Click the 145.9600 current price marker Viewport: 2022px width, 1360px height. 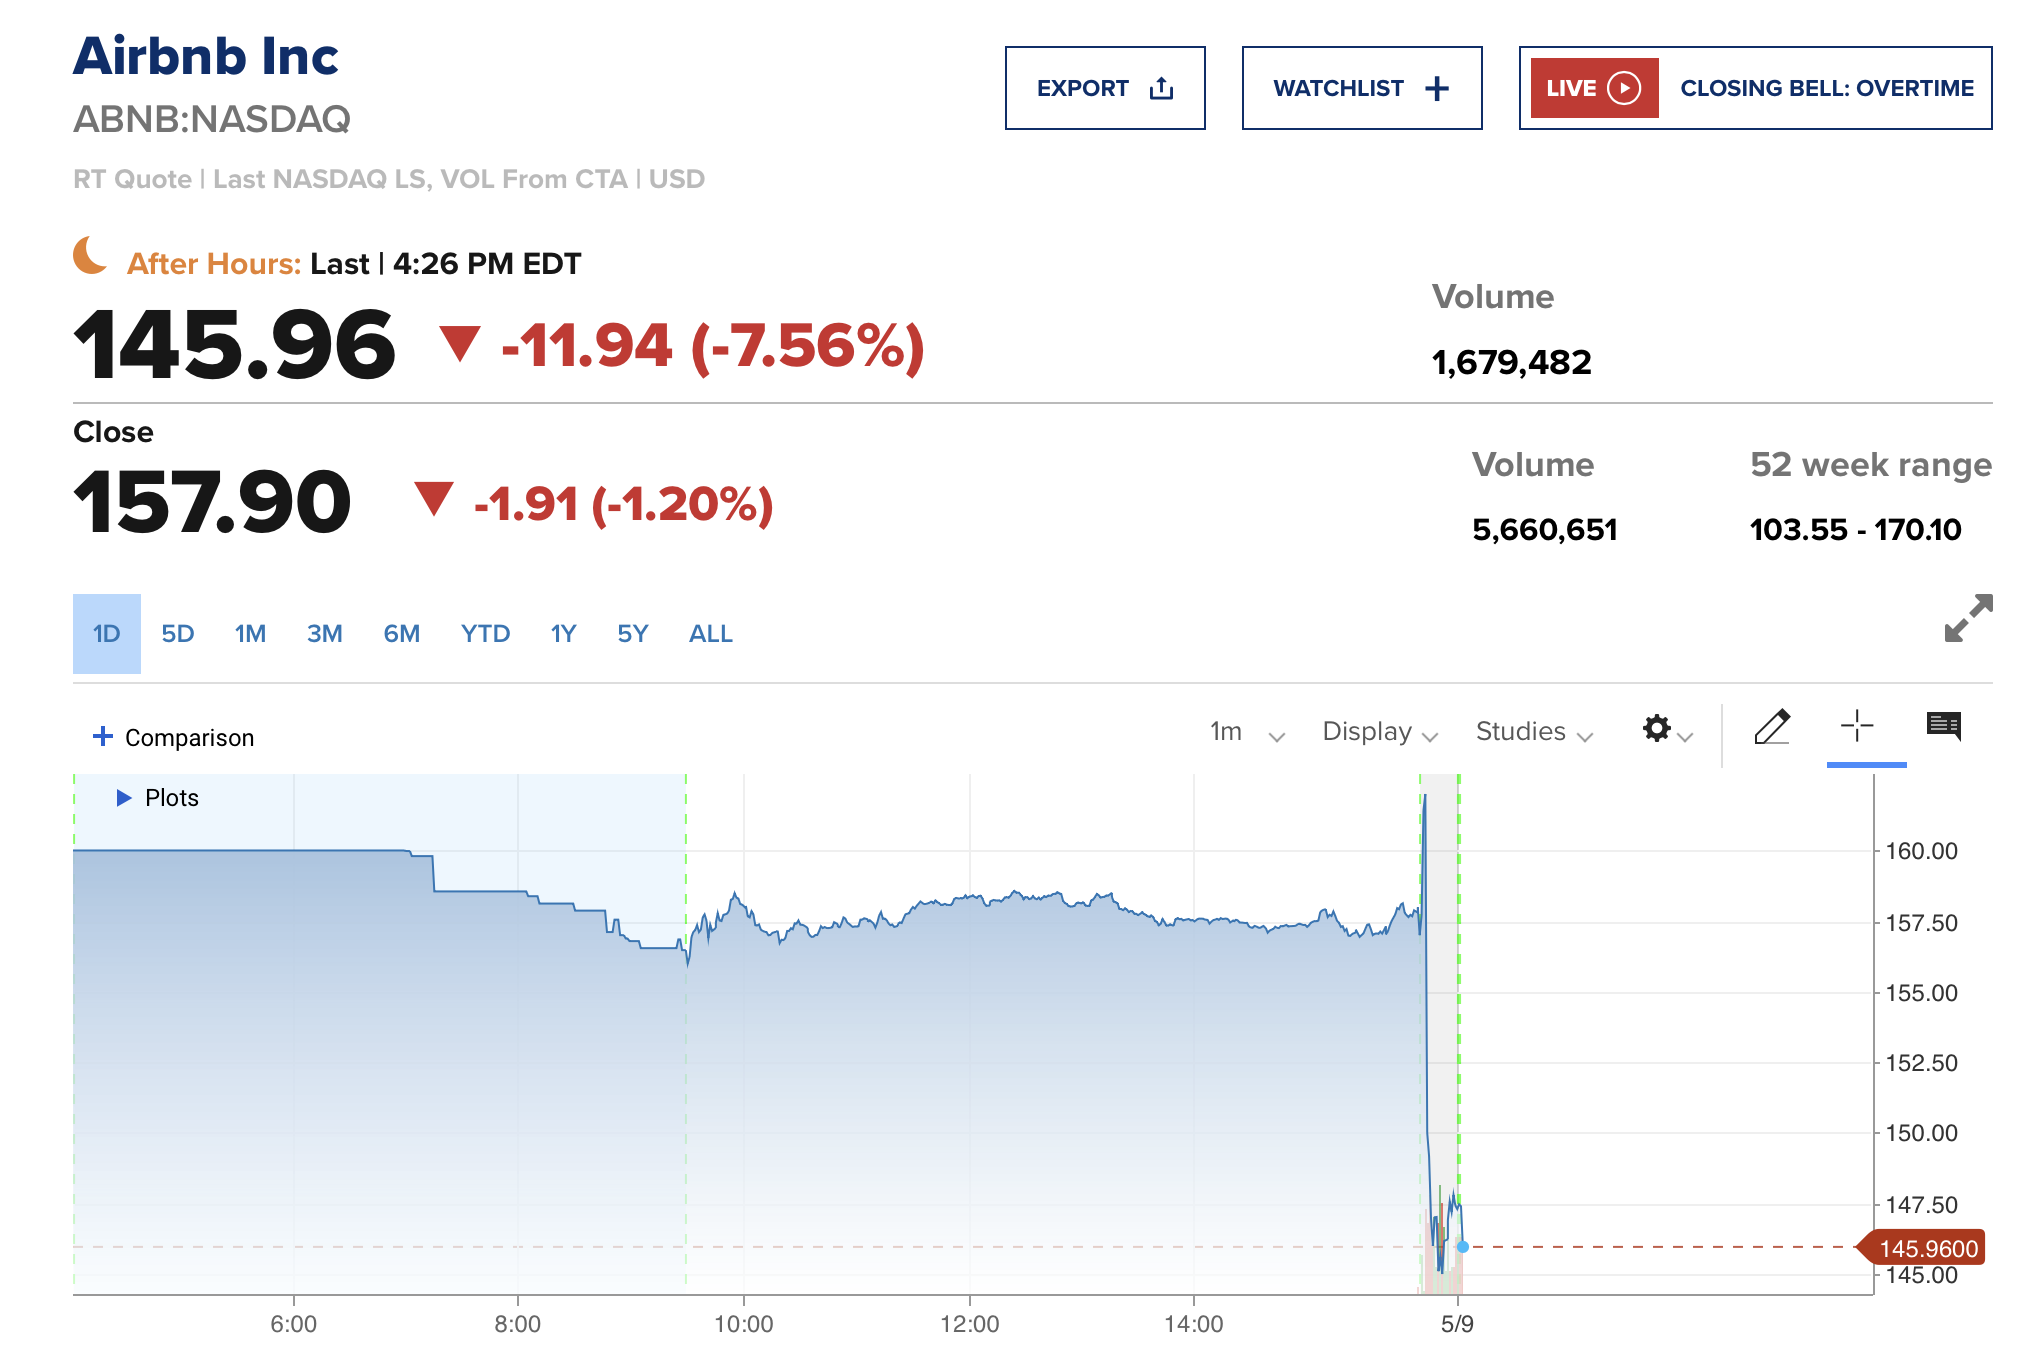[x=1926, y=1248]
